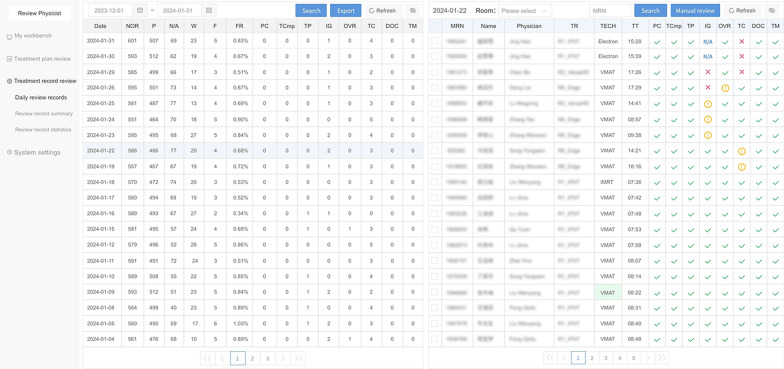Open Review record statistics page

pos(43,130)
